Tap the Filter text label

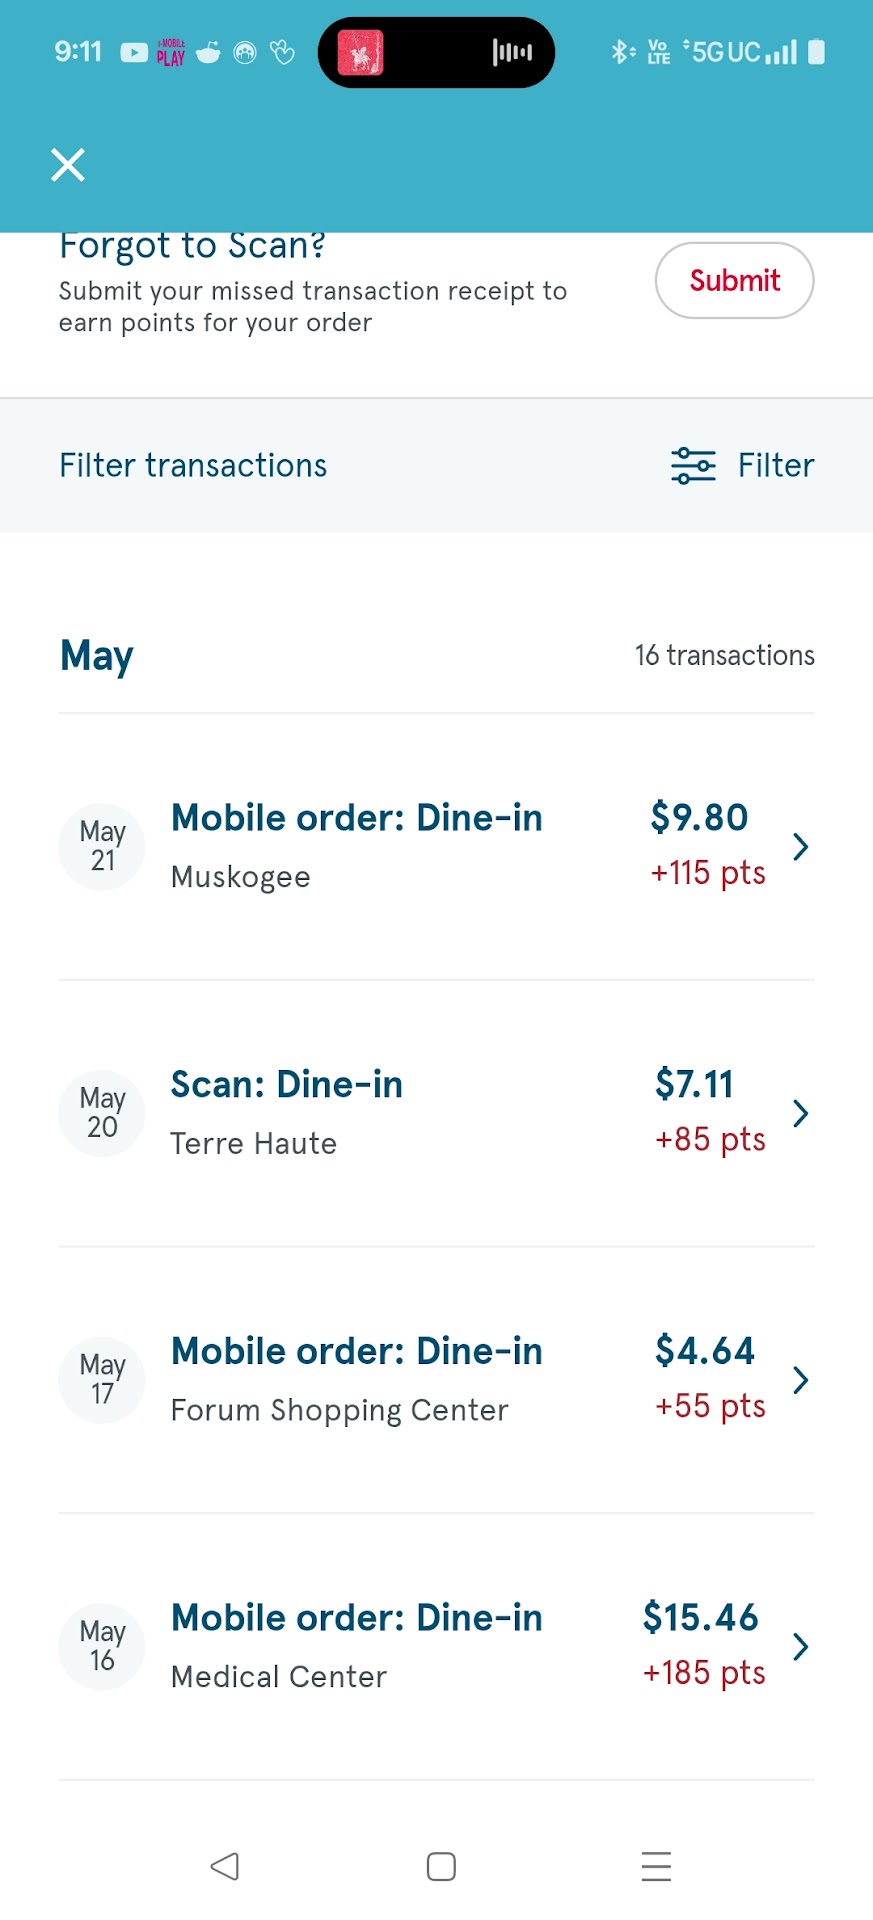776,466
